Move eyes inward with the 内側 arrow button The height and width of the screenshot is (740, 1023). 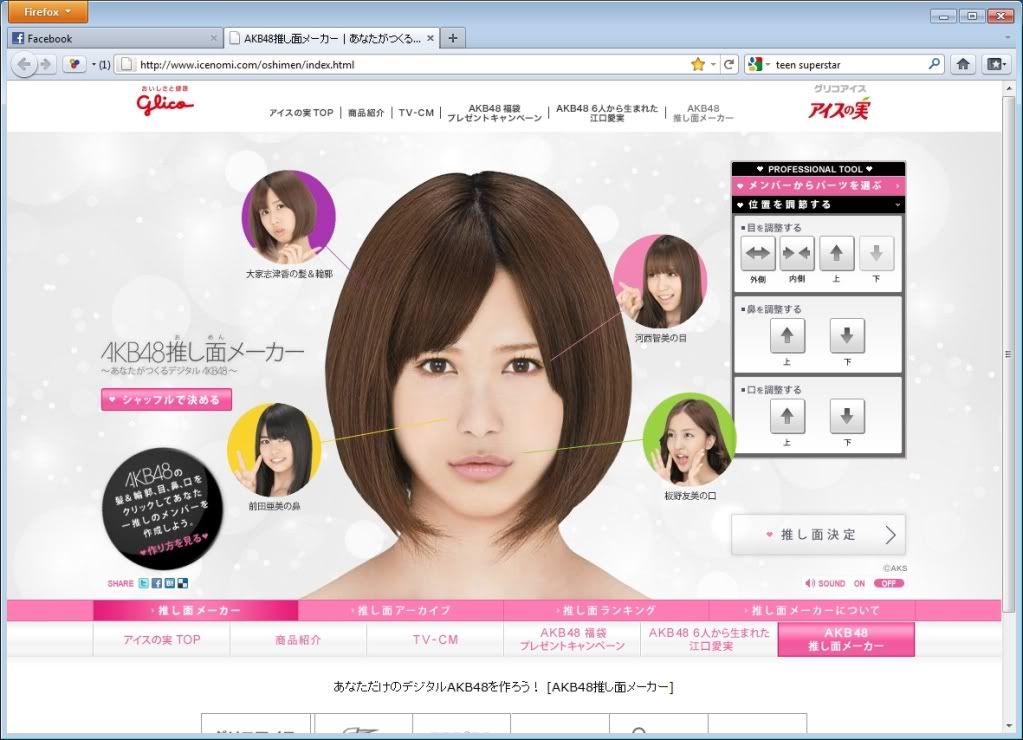click(x=797, y=253)
